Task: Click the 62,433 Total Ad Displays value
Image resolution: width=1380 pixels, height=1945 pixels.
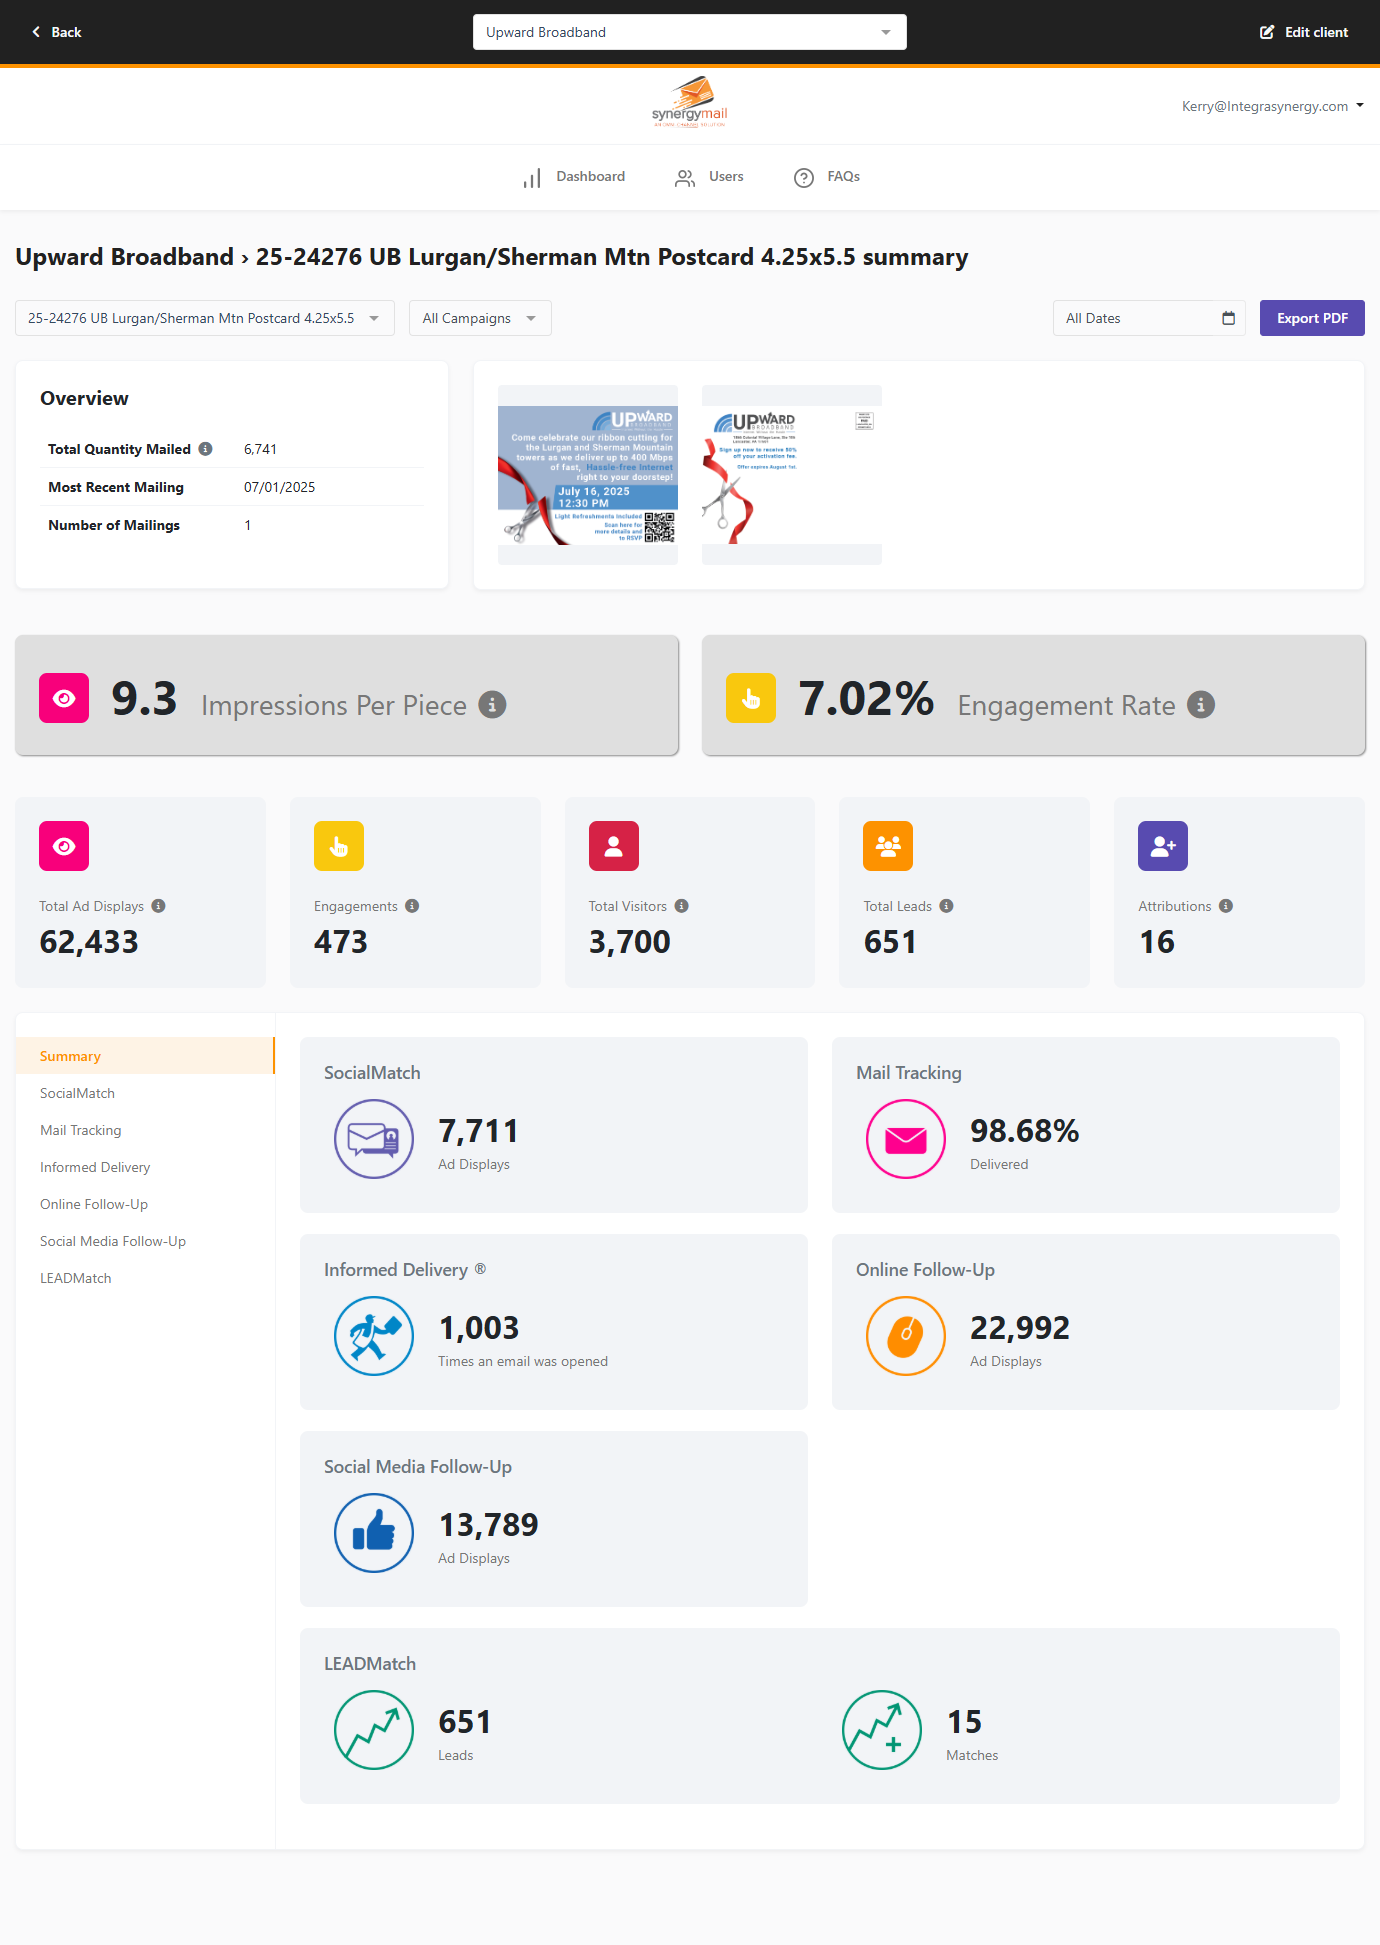Action: pyautogui.click(x=89, y=942)
